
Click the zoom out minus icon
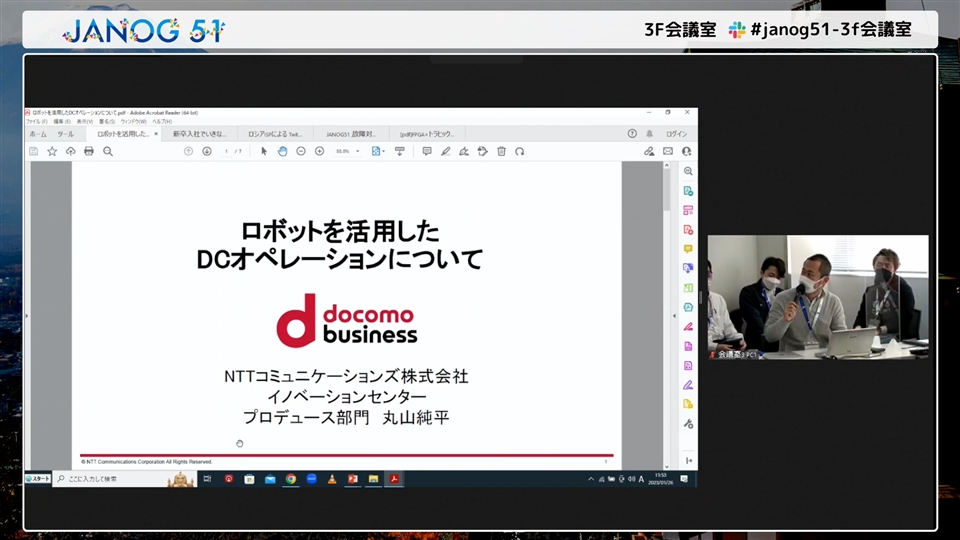[301, 151]
